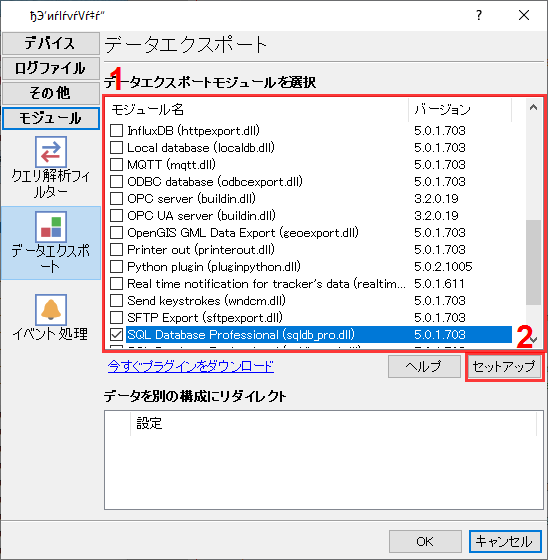This screenshot has height=560, width=548.
Task: Check the Printer out (printerout.dll) checkbox
Action: tap(116, 250)
